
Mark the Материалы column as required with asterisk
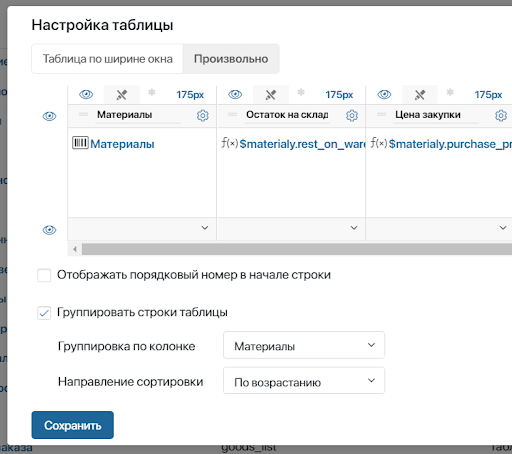click(x=152, y=93)
